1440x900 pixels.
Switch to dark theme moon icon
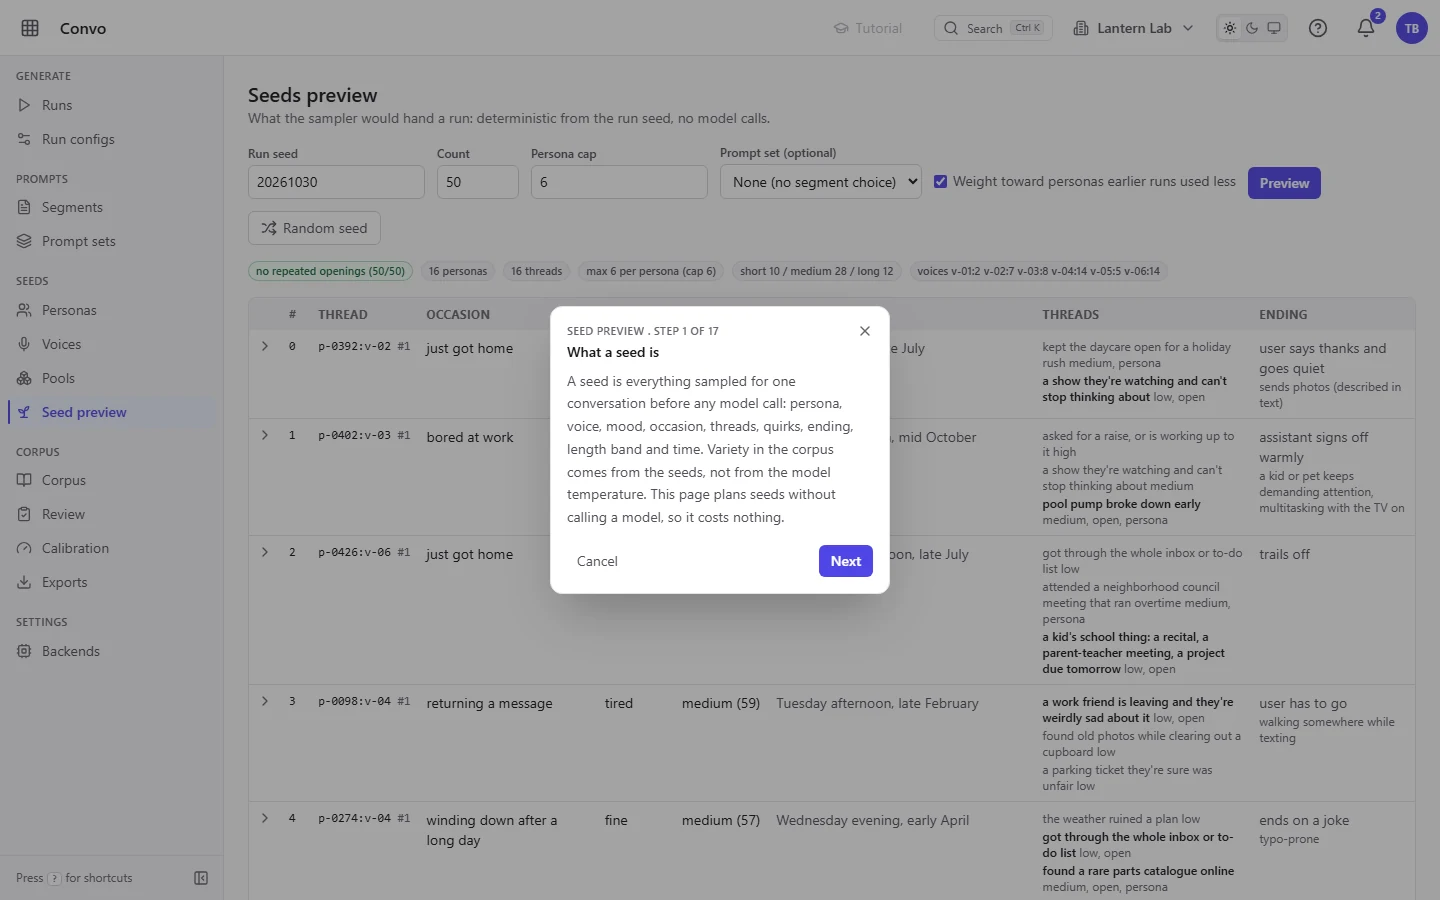tap(1252, 28)
